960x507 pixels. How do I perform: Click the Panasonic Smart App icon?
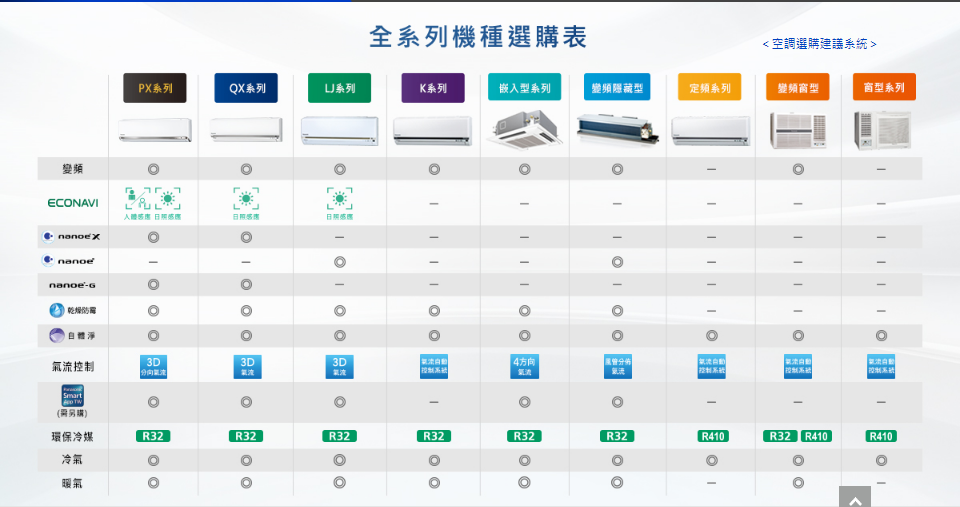click(x=73, y=396)
